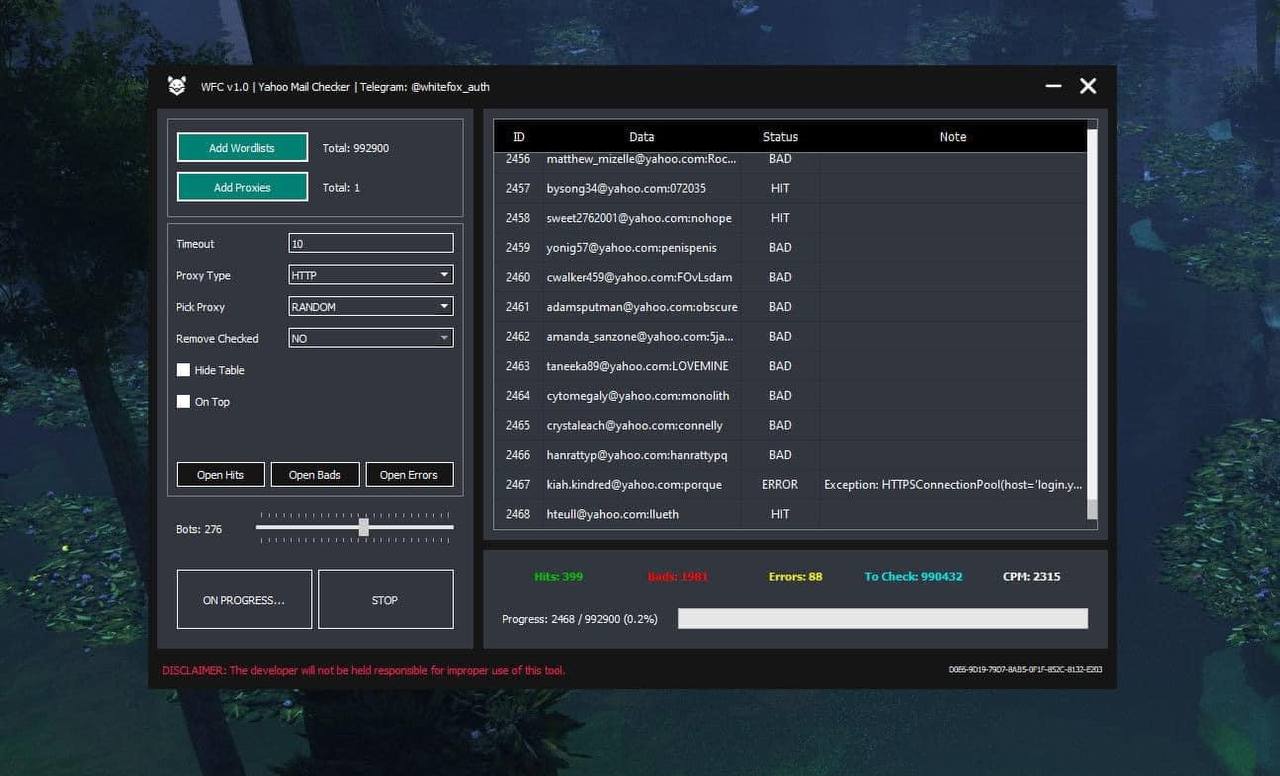Toggle the On Top checkbox
Viewport: 1280px width, 776px height.
pos(183,402)
